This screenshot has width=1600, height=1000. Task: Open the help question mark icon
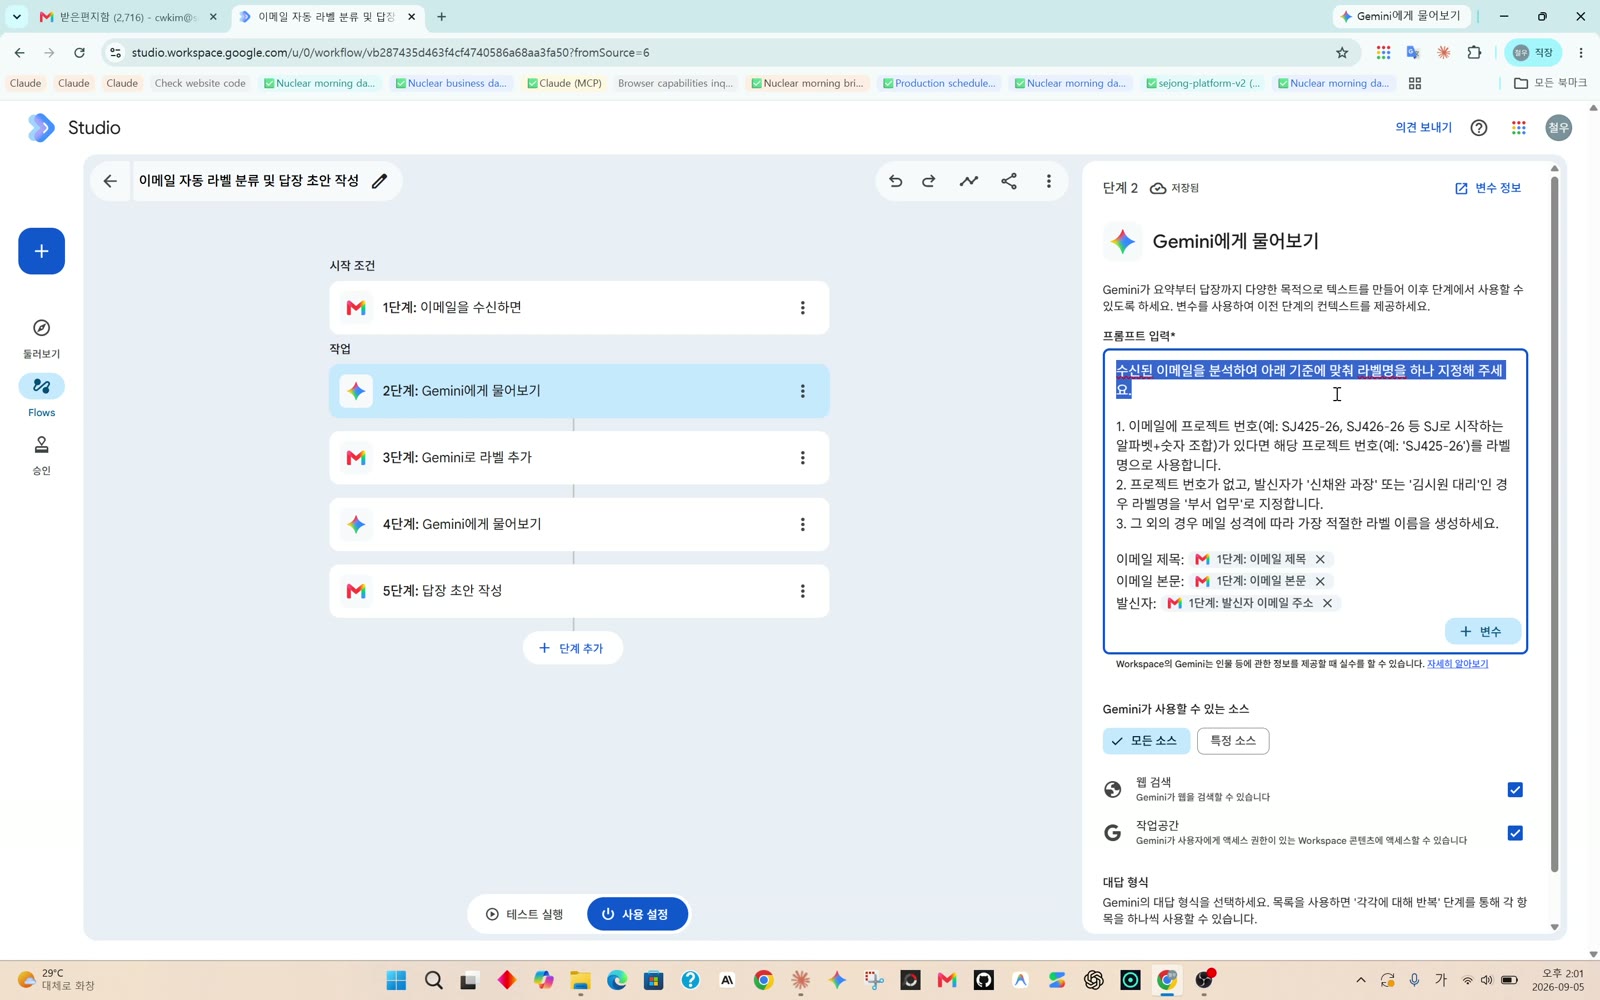[1479, 127]
